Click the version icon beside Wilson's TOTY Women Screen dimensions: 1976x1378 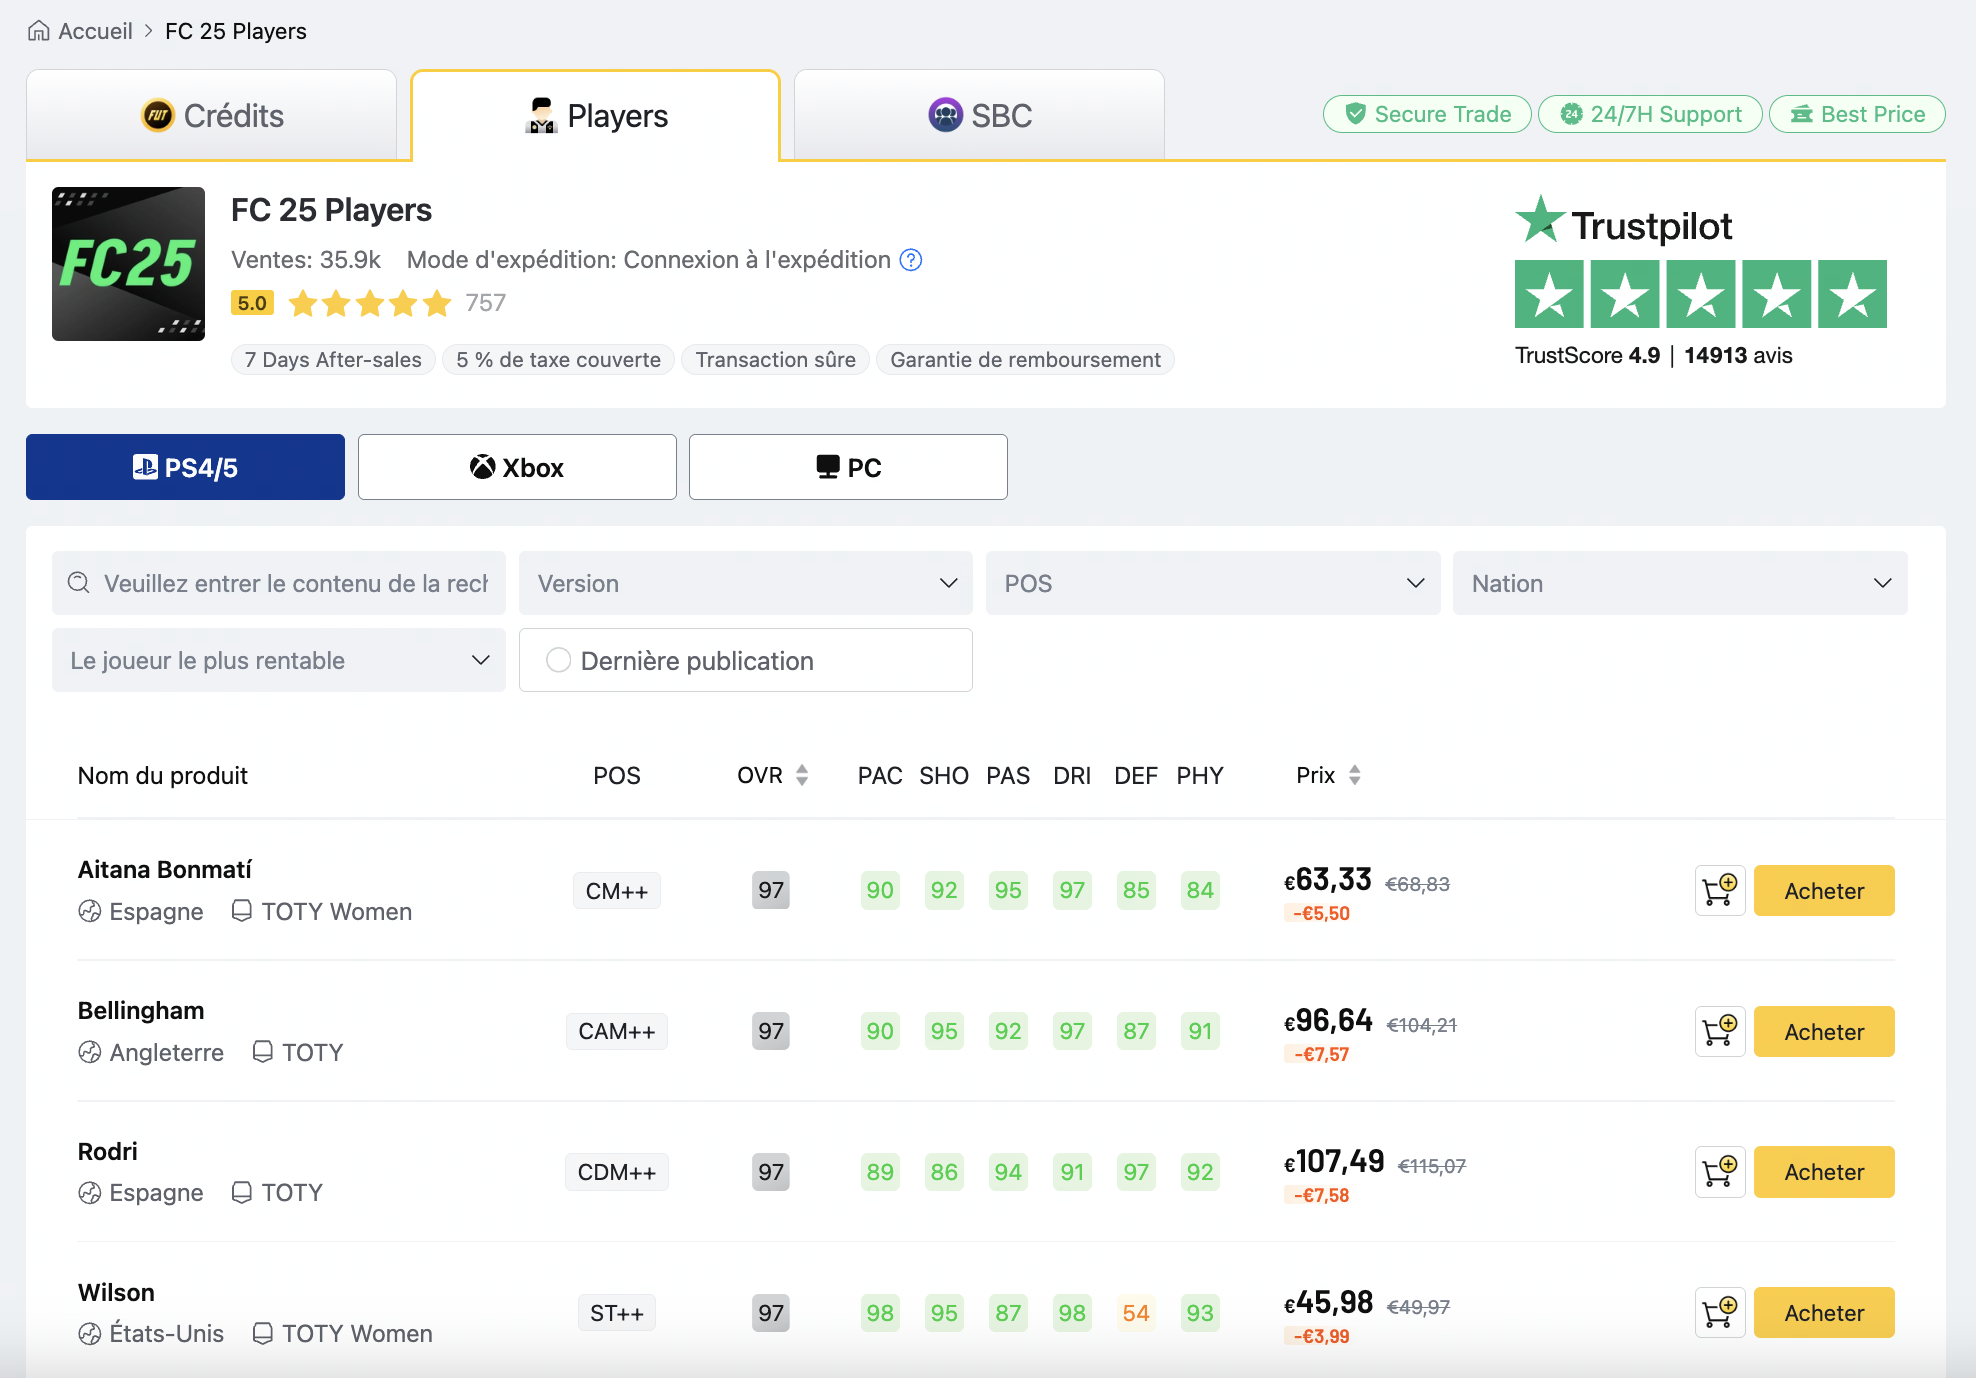(262, 1334)
